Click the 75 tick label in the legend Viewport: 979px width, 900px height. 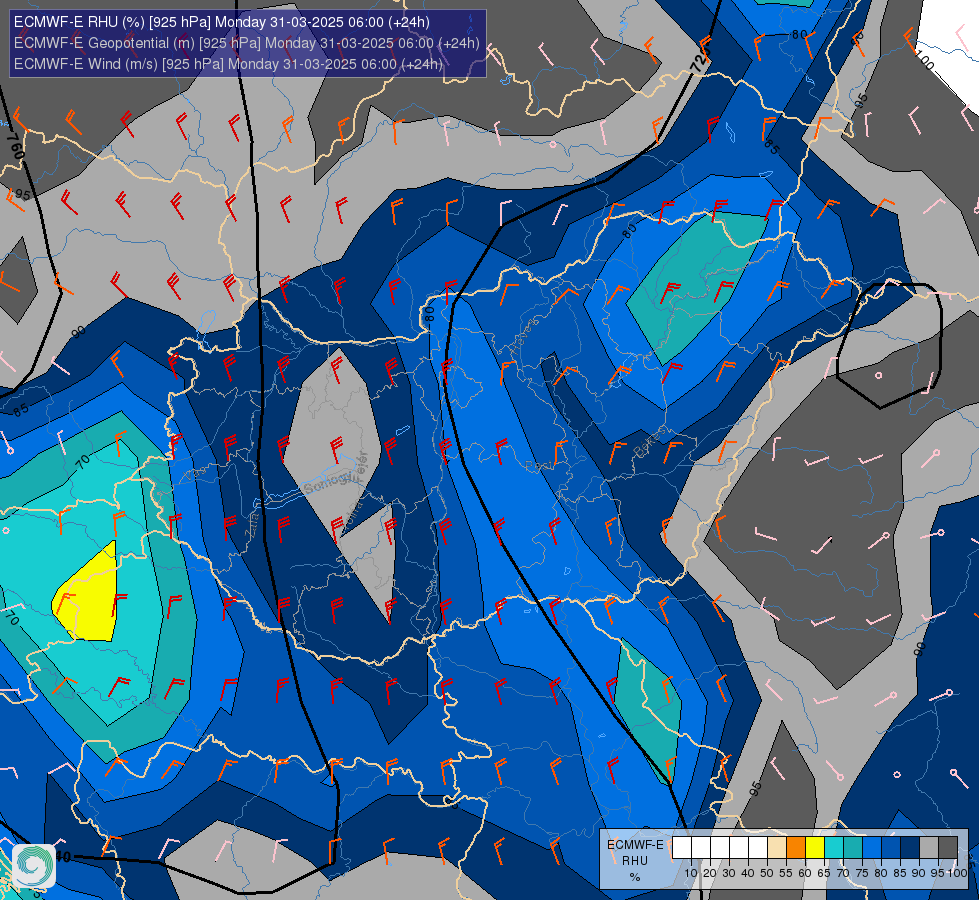coord(862,873)
